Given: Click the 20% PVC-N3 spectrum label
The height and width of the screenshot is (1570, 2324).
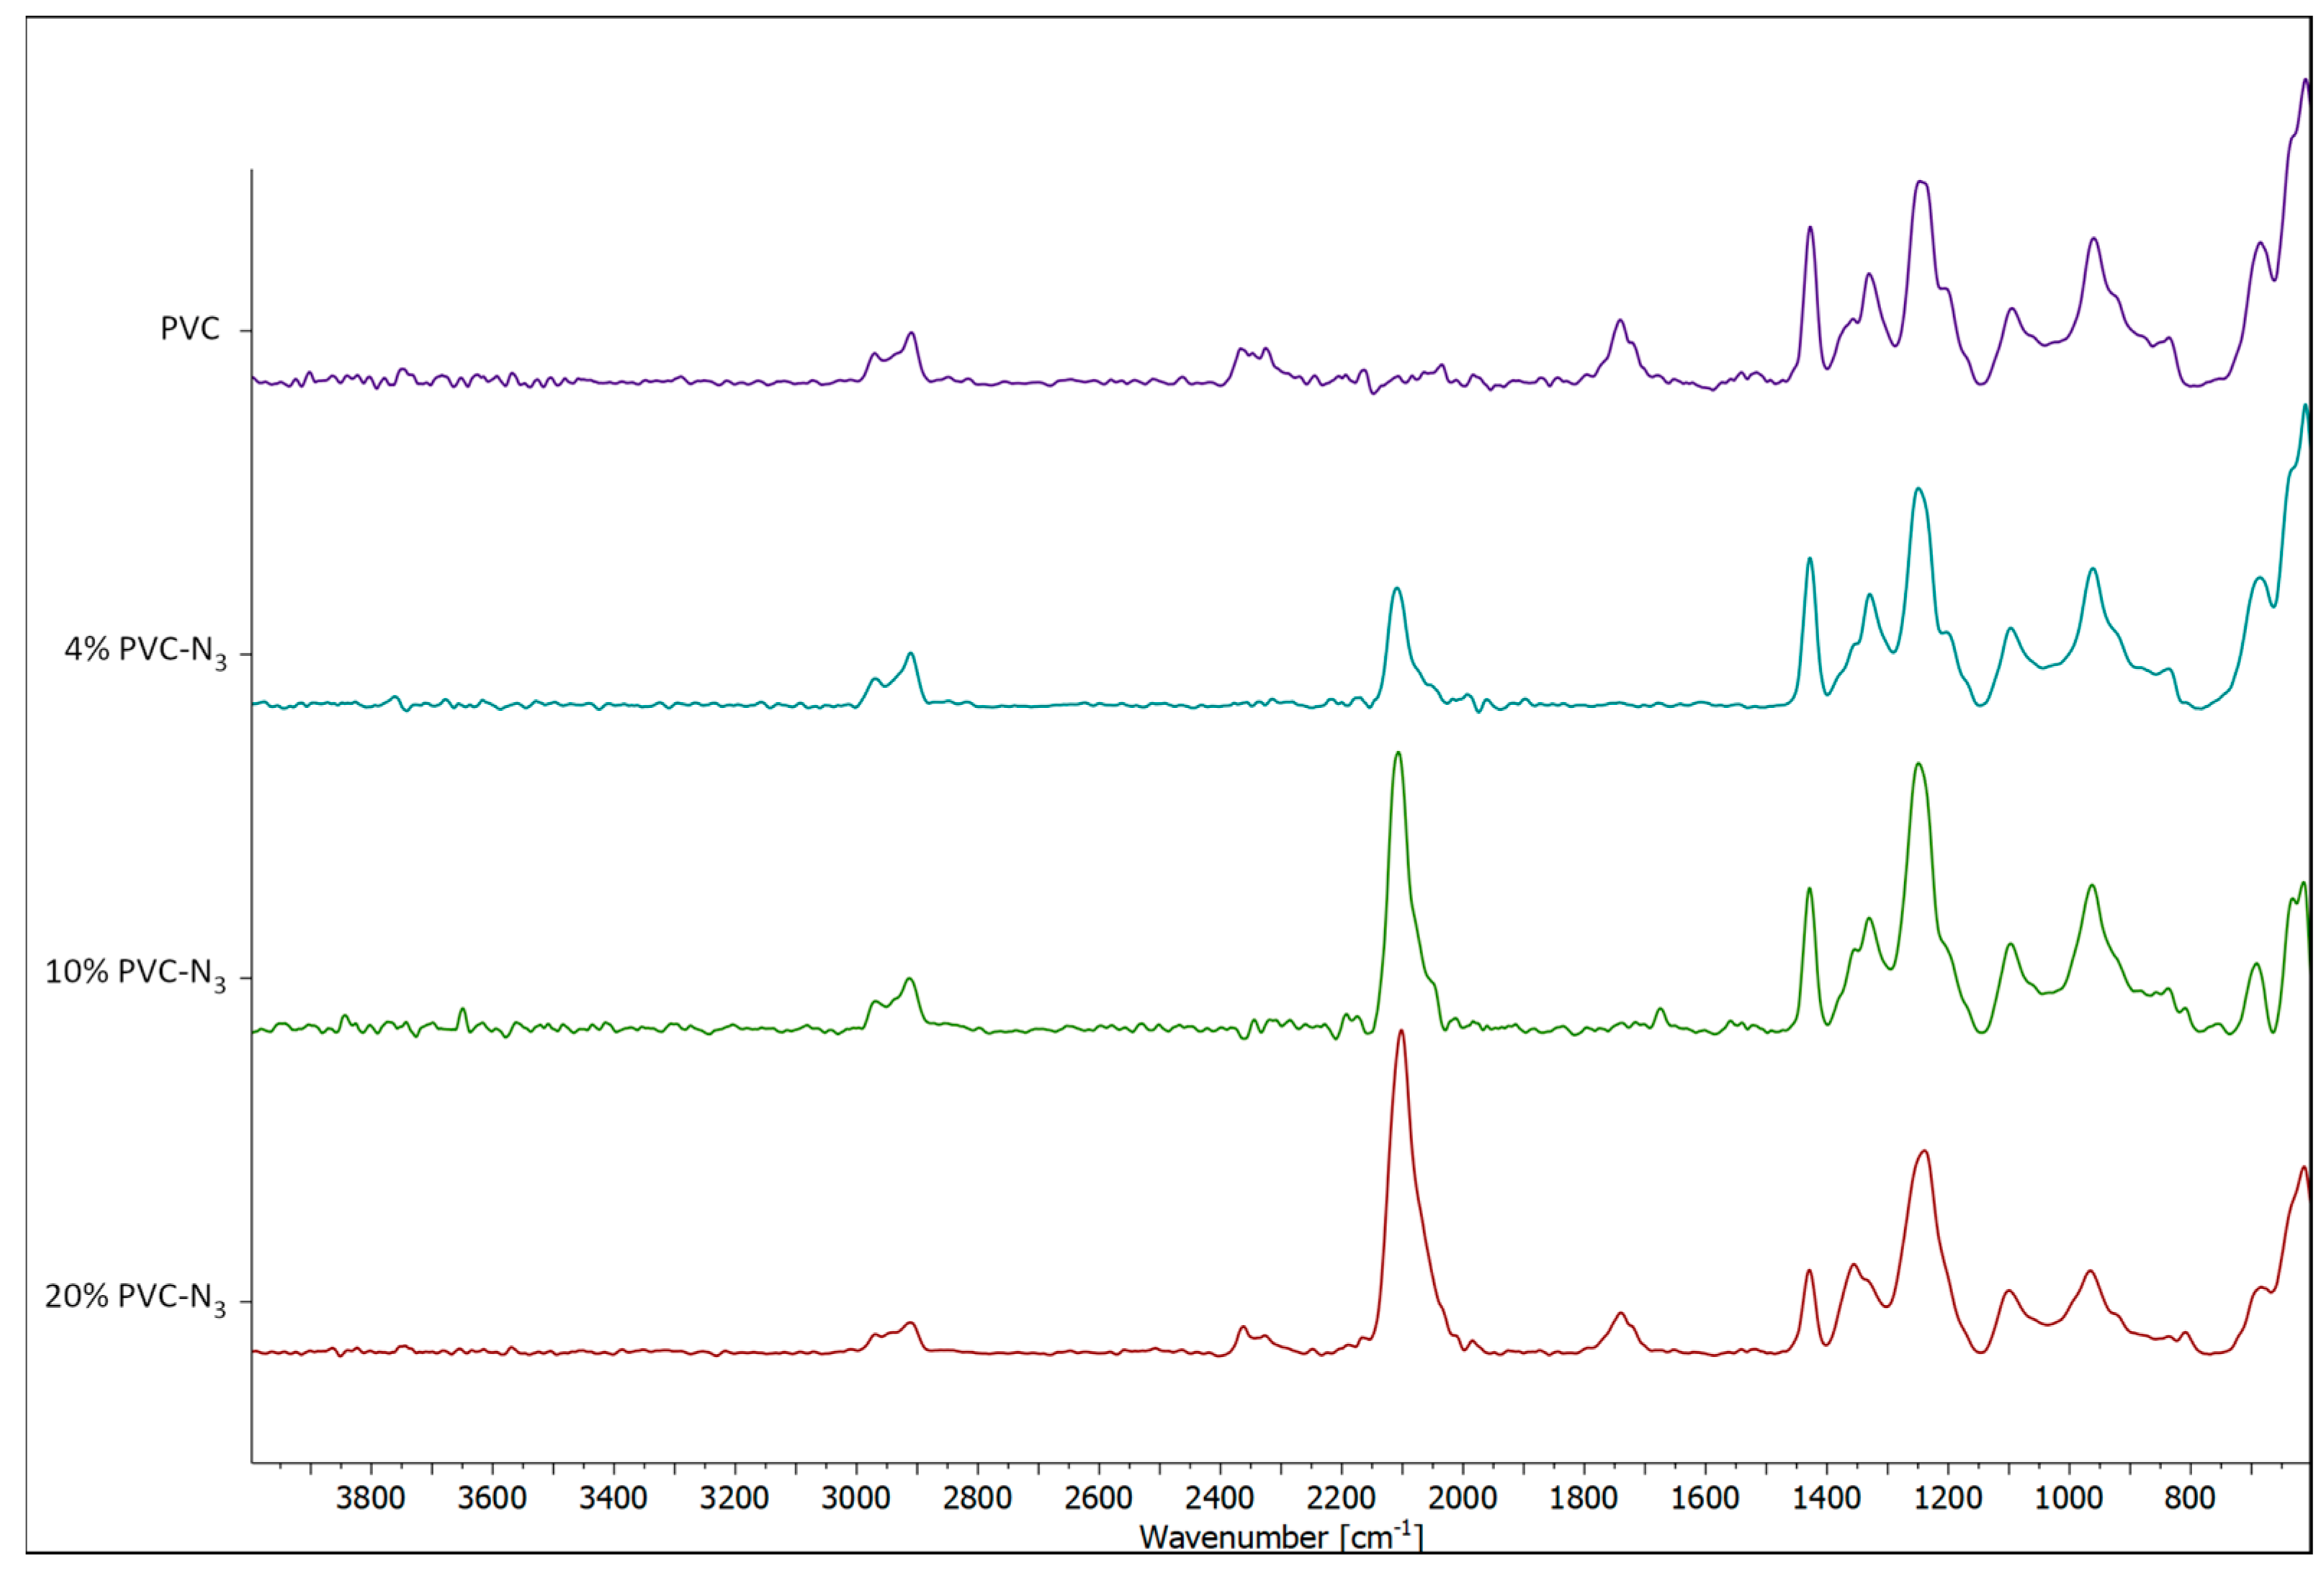Looking at the screenshot, I should (136, 1298).
